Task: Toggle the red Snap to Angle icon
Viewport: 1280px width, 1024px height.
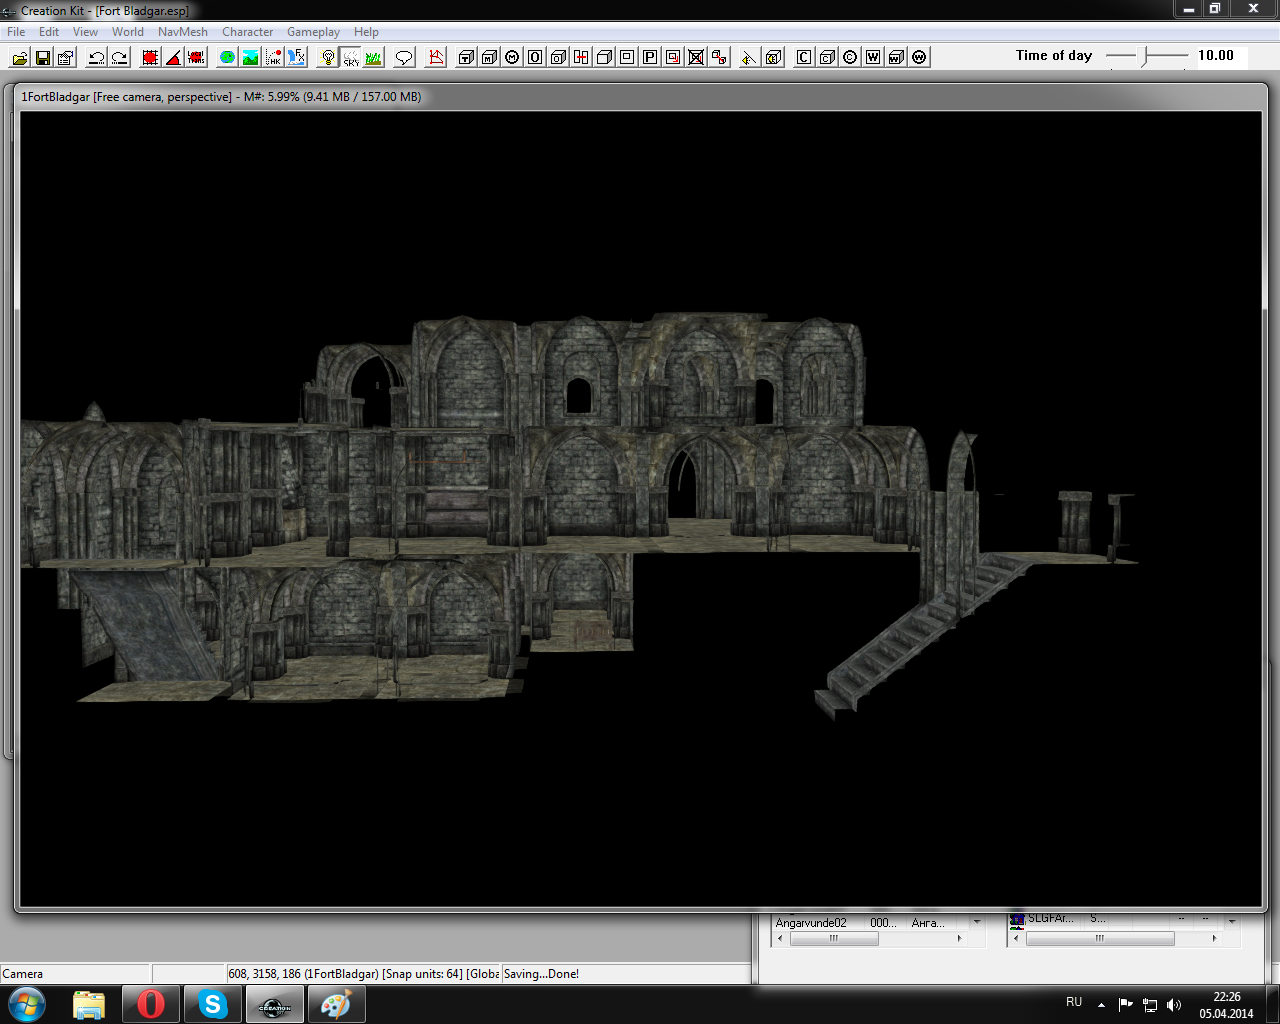Action: [x=173, y=57]
